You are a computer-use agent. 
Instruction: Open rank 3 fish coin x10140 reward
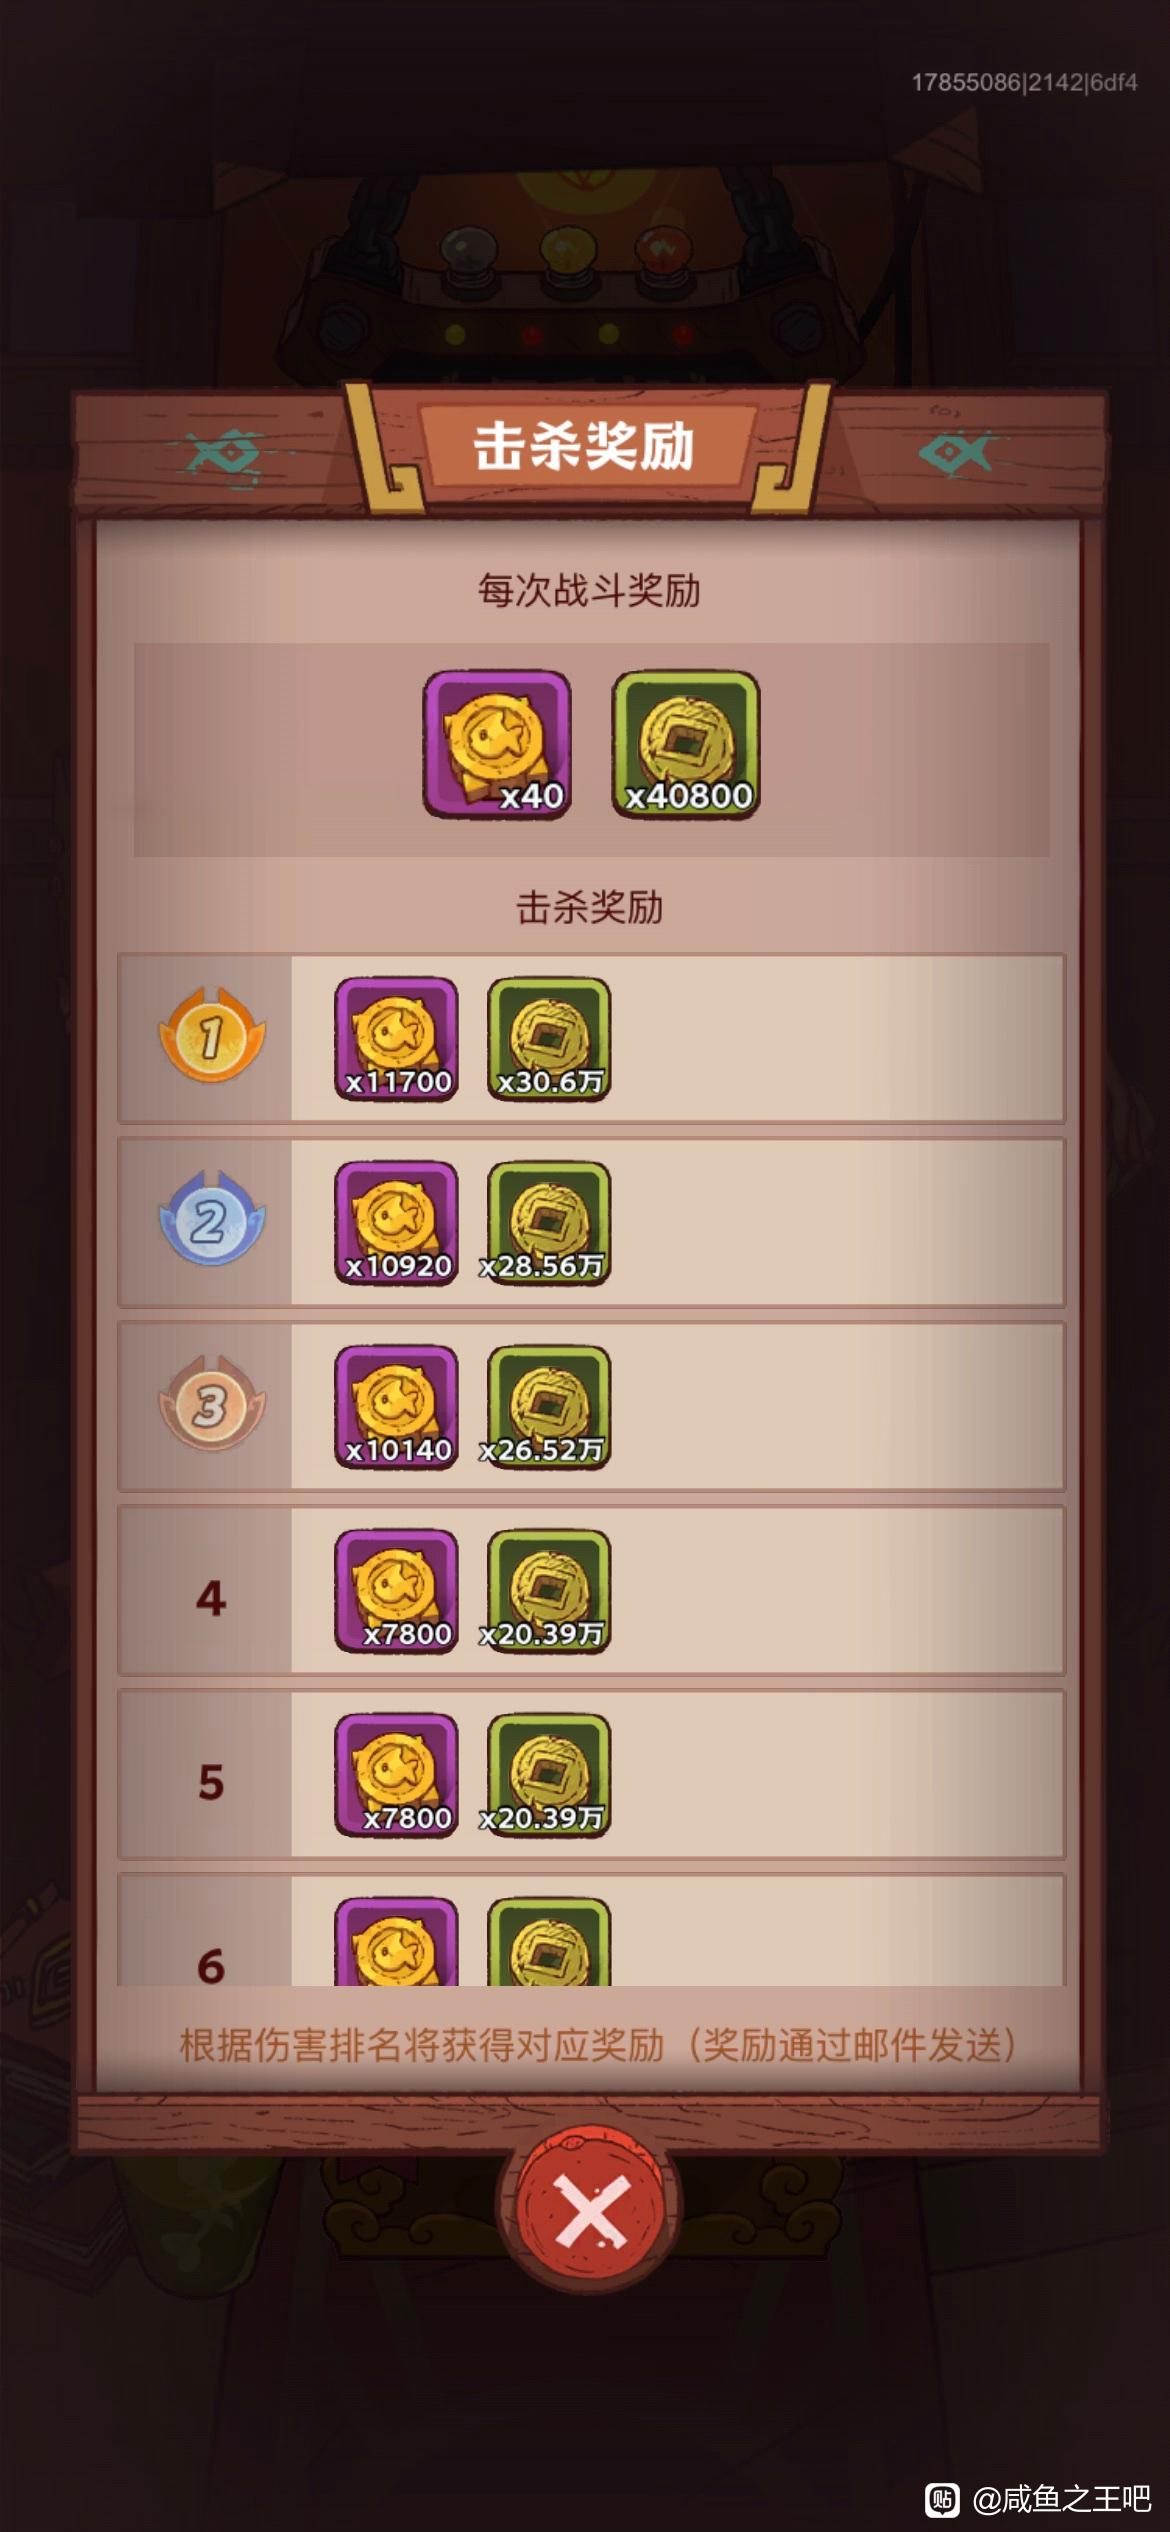tap(396, 1407)
